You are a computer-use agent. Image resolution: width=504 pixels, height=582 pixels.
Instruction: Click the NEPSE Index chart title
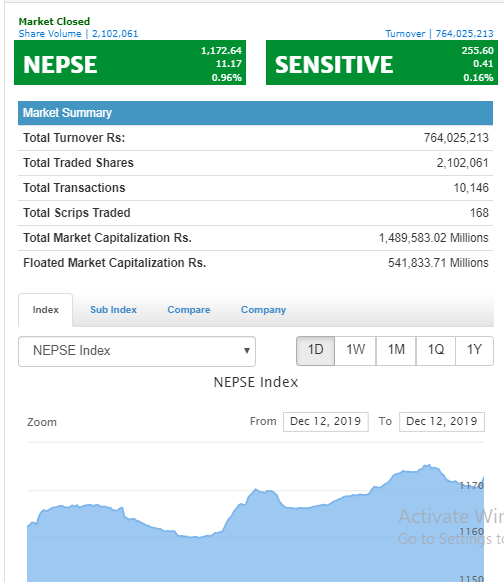tap(256, 382)
